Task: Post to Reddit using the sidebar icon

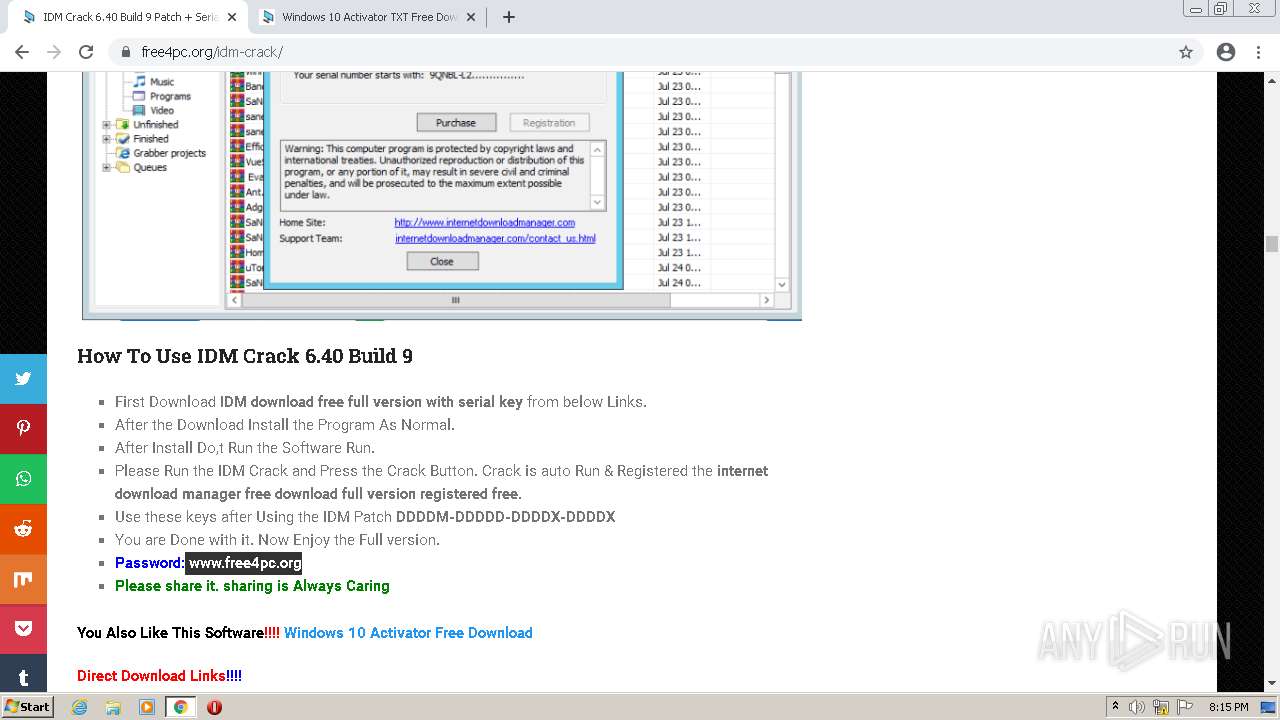Action: 23,529
